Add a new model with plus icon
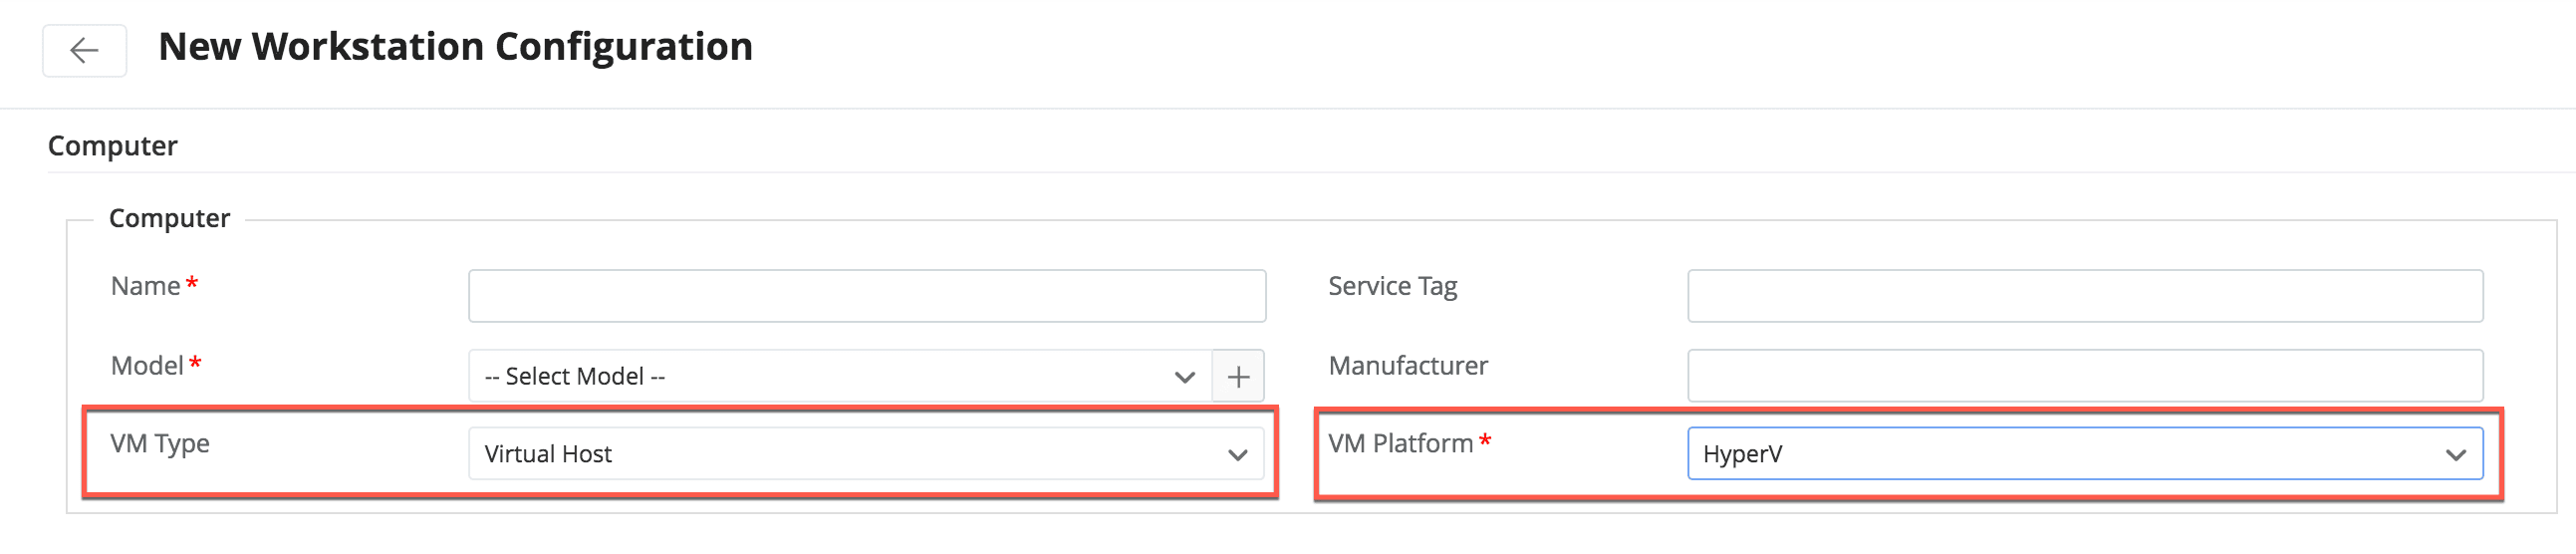Image resolution: width=2576 pixels, height=554 pixels. pyautogui.click(x=1238, y=377)
